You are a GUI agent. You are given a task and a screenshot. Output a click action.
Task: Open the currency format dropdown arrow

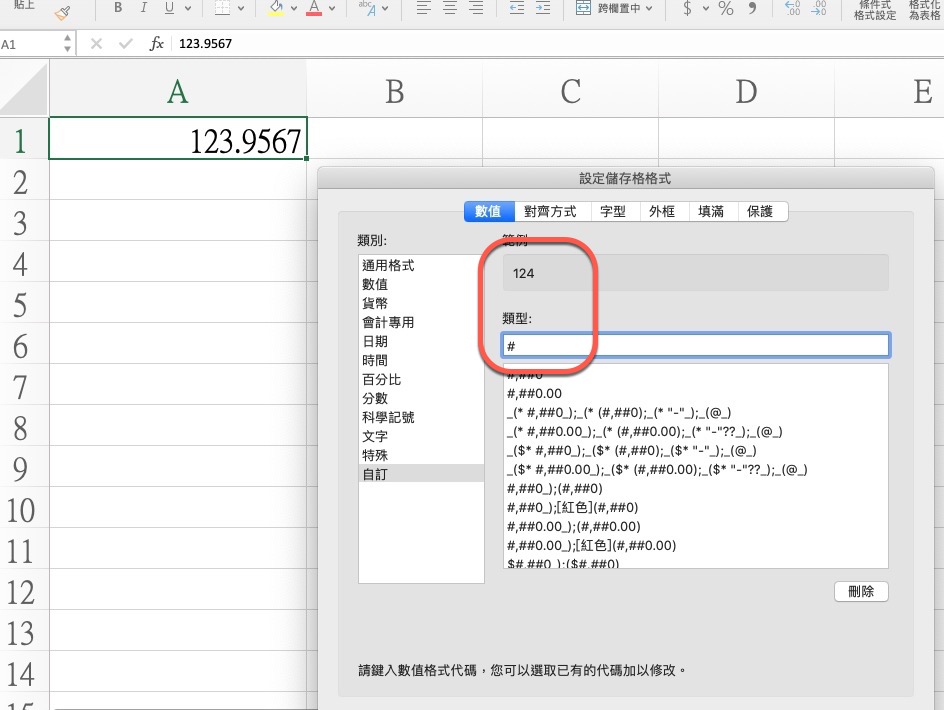[x=706, y=9]
